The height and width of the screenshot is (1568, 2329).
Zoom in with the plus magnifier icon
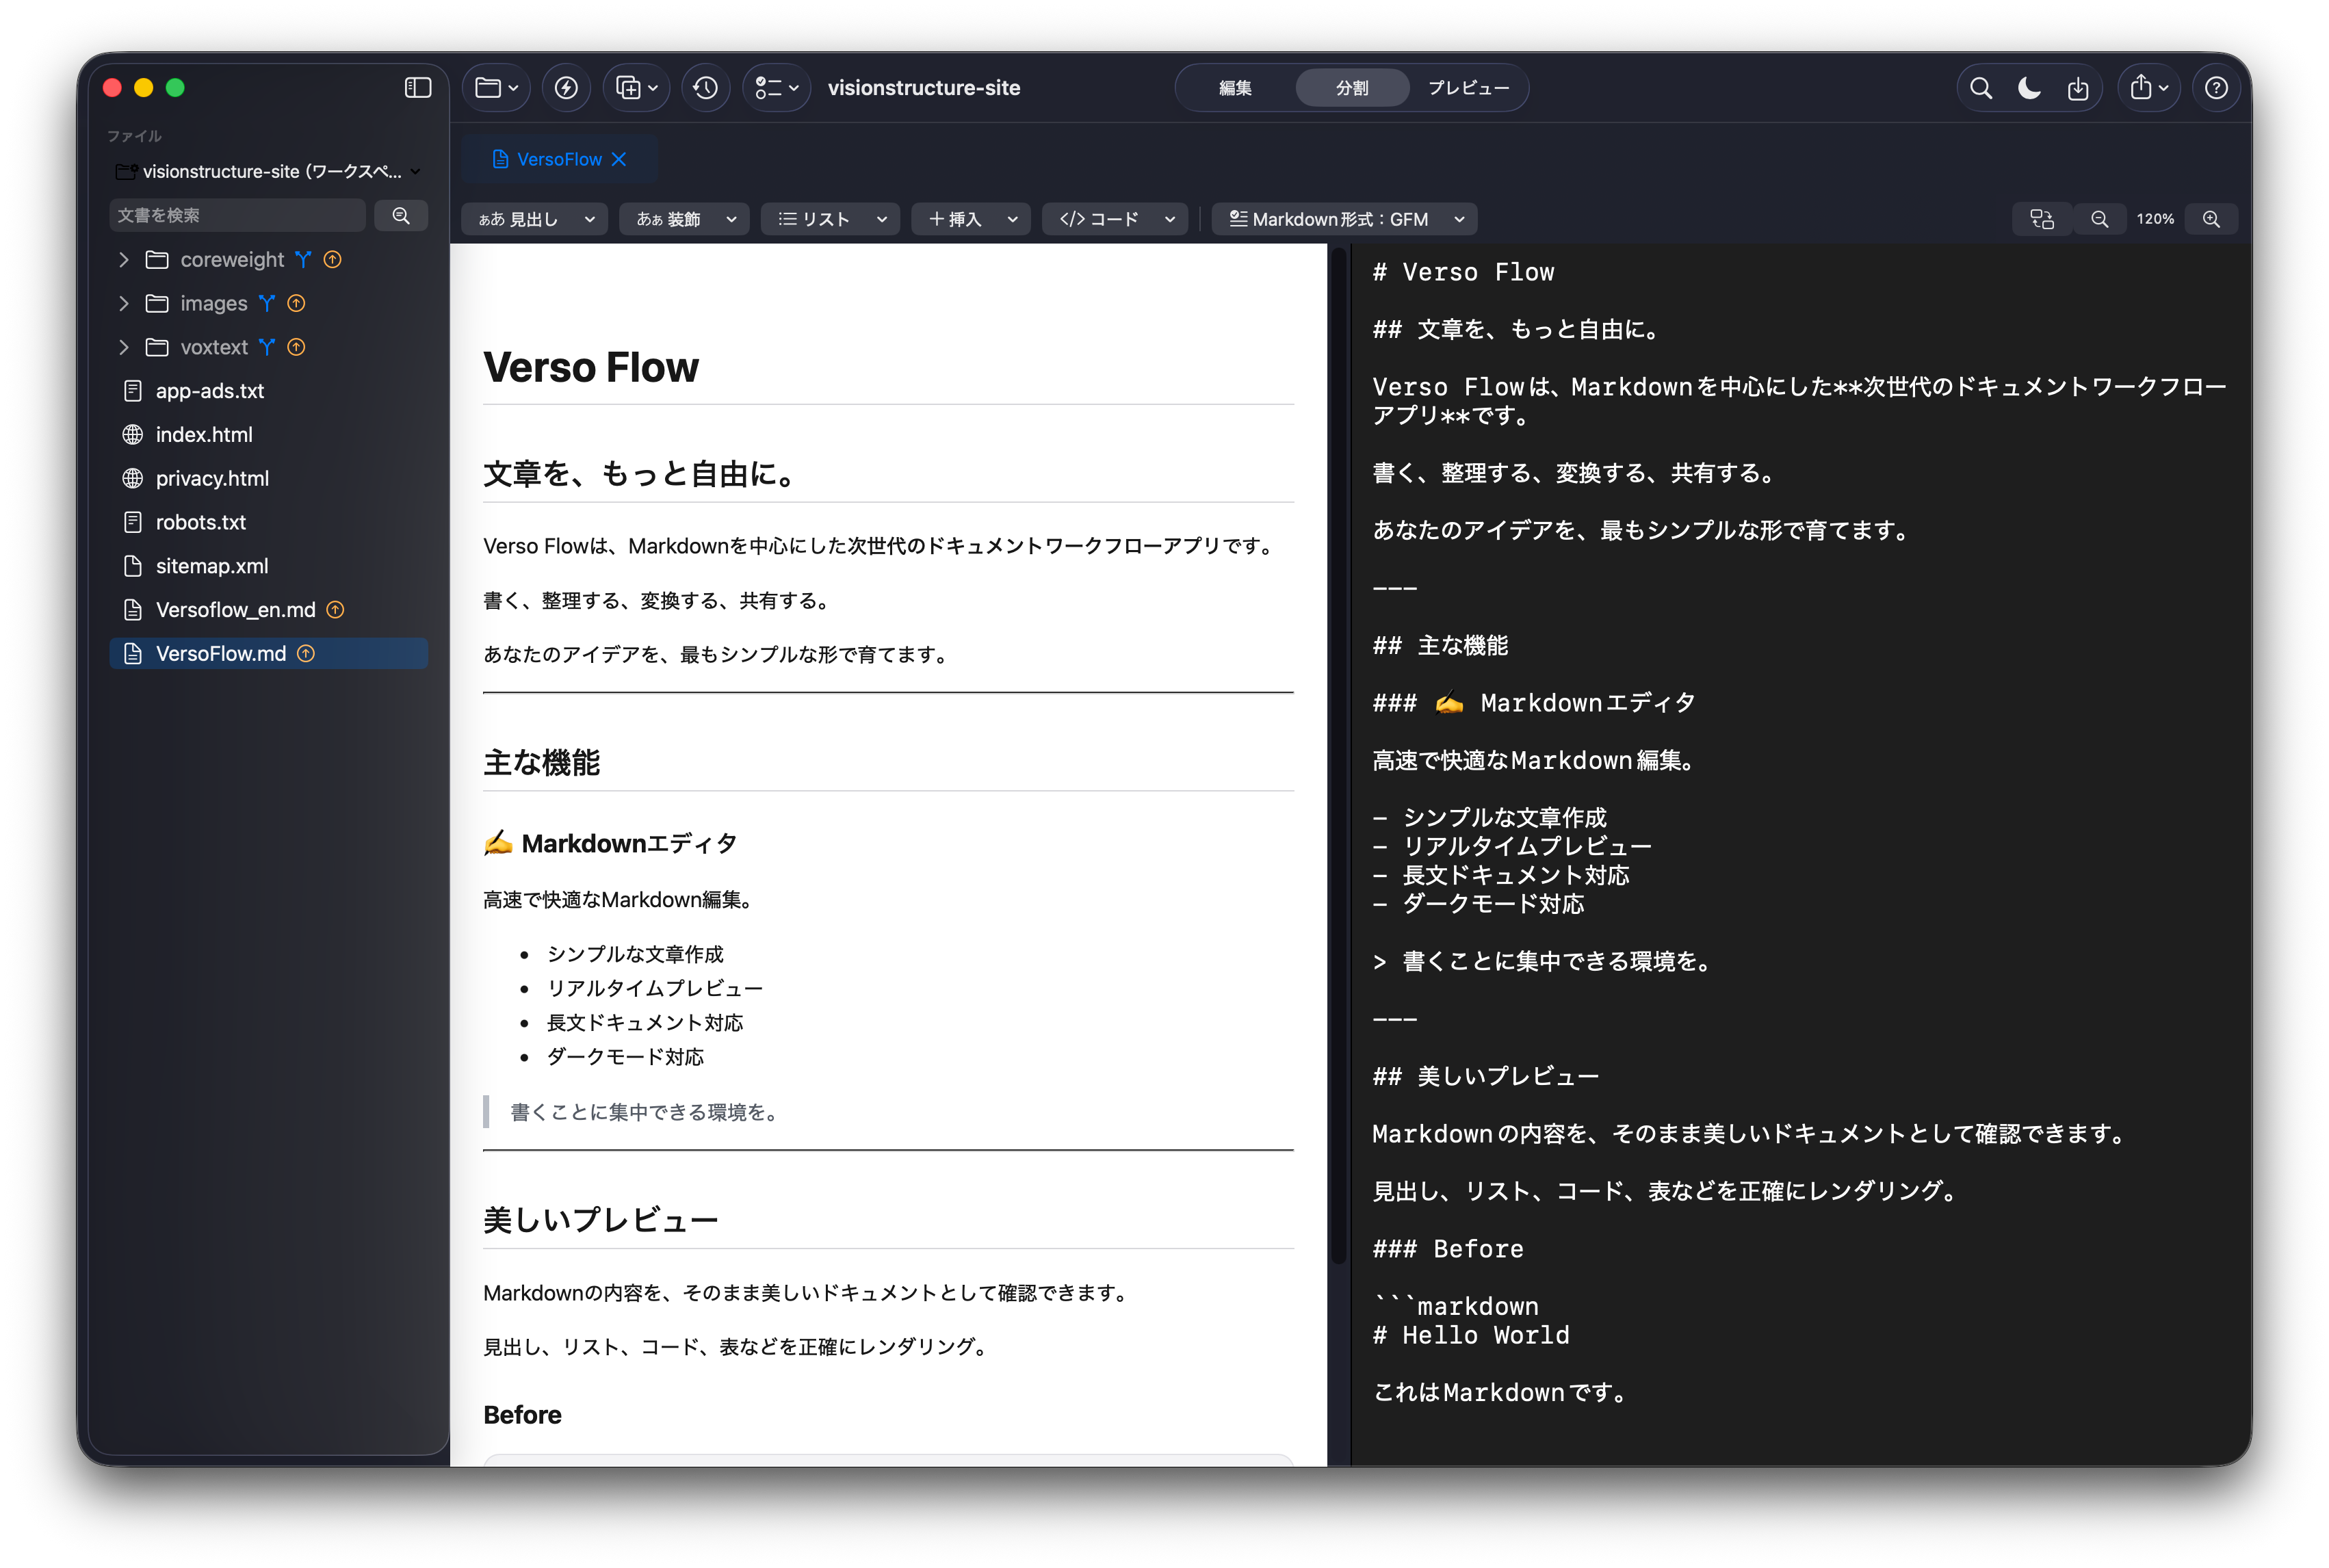(2211, 219)
